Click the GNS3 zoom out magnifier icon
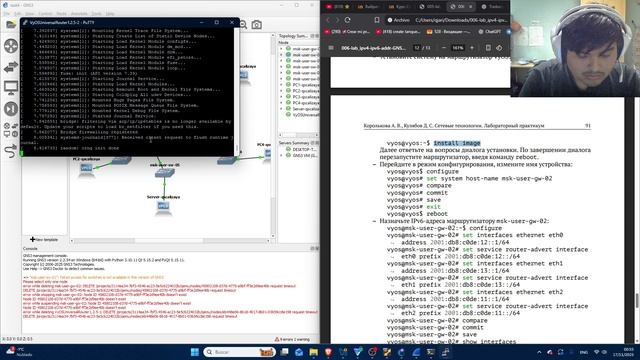The image size is (640, 360). tap(243, 25)
